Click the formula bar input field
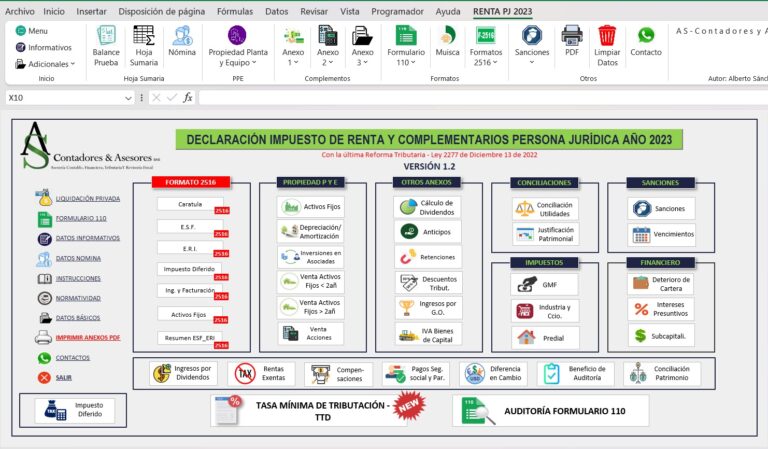 click(x=483, y=98)
